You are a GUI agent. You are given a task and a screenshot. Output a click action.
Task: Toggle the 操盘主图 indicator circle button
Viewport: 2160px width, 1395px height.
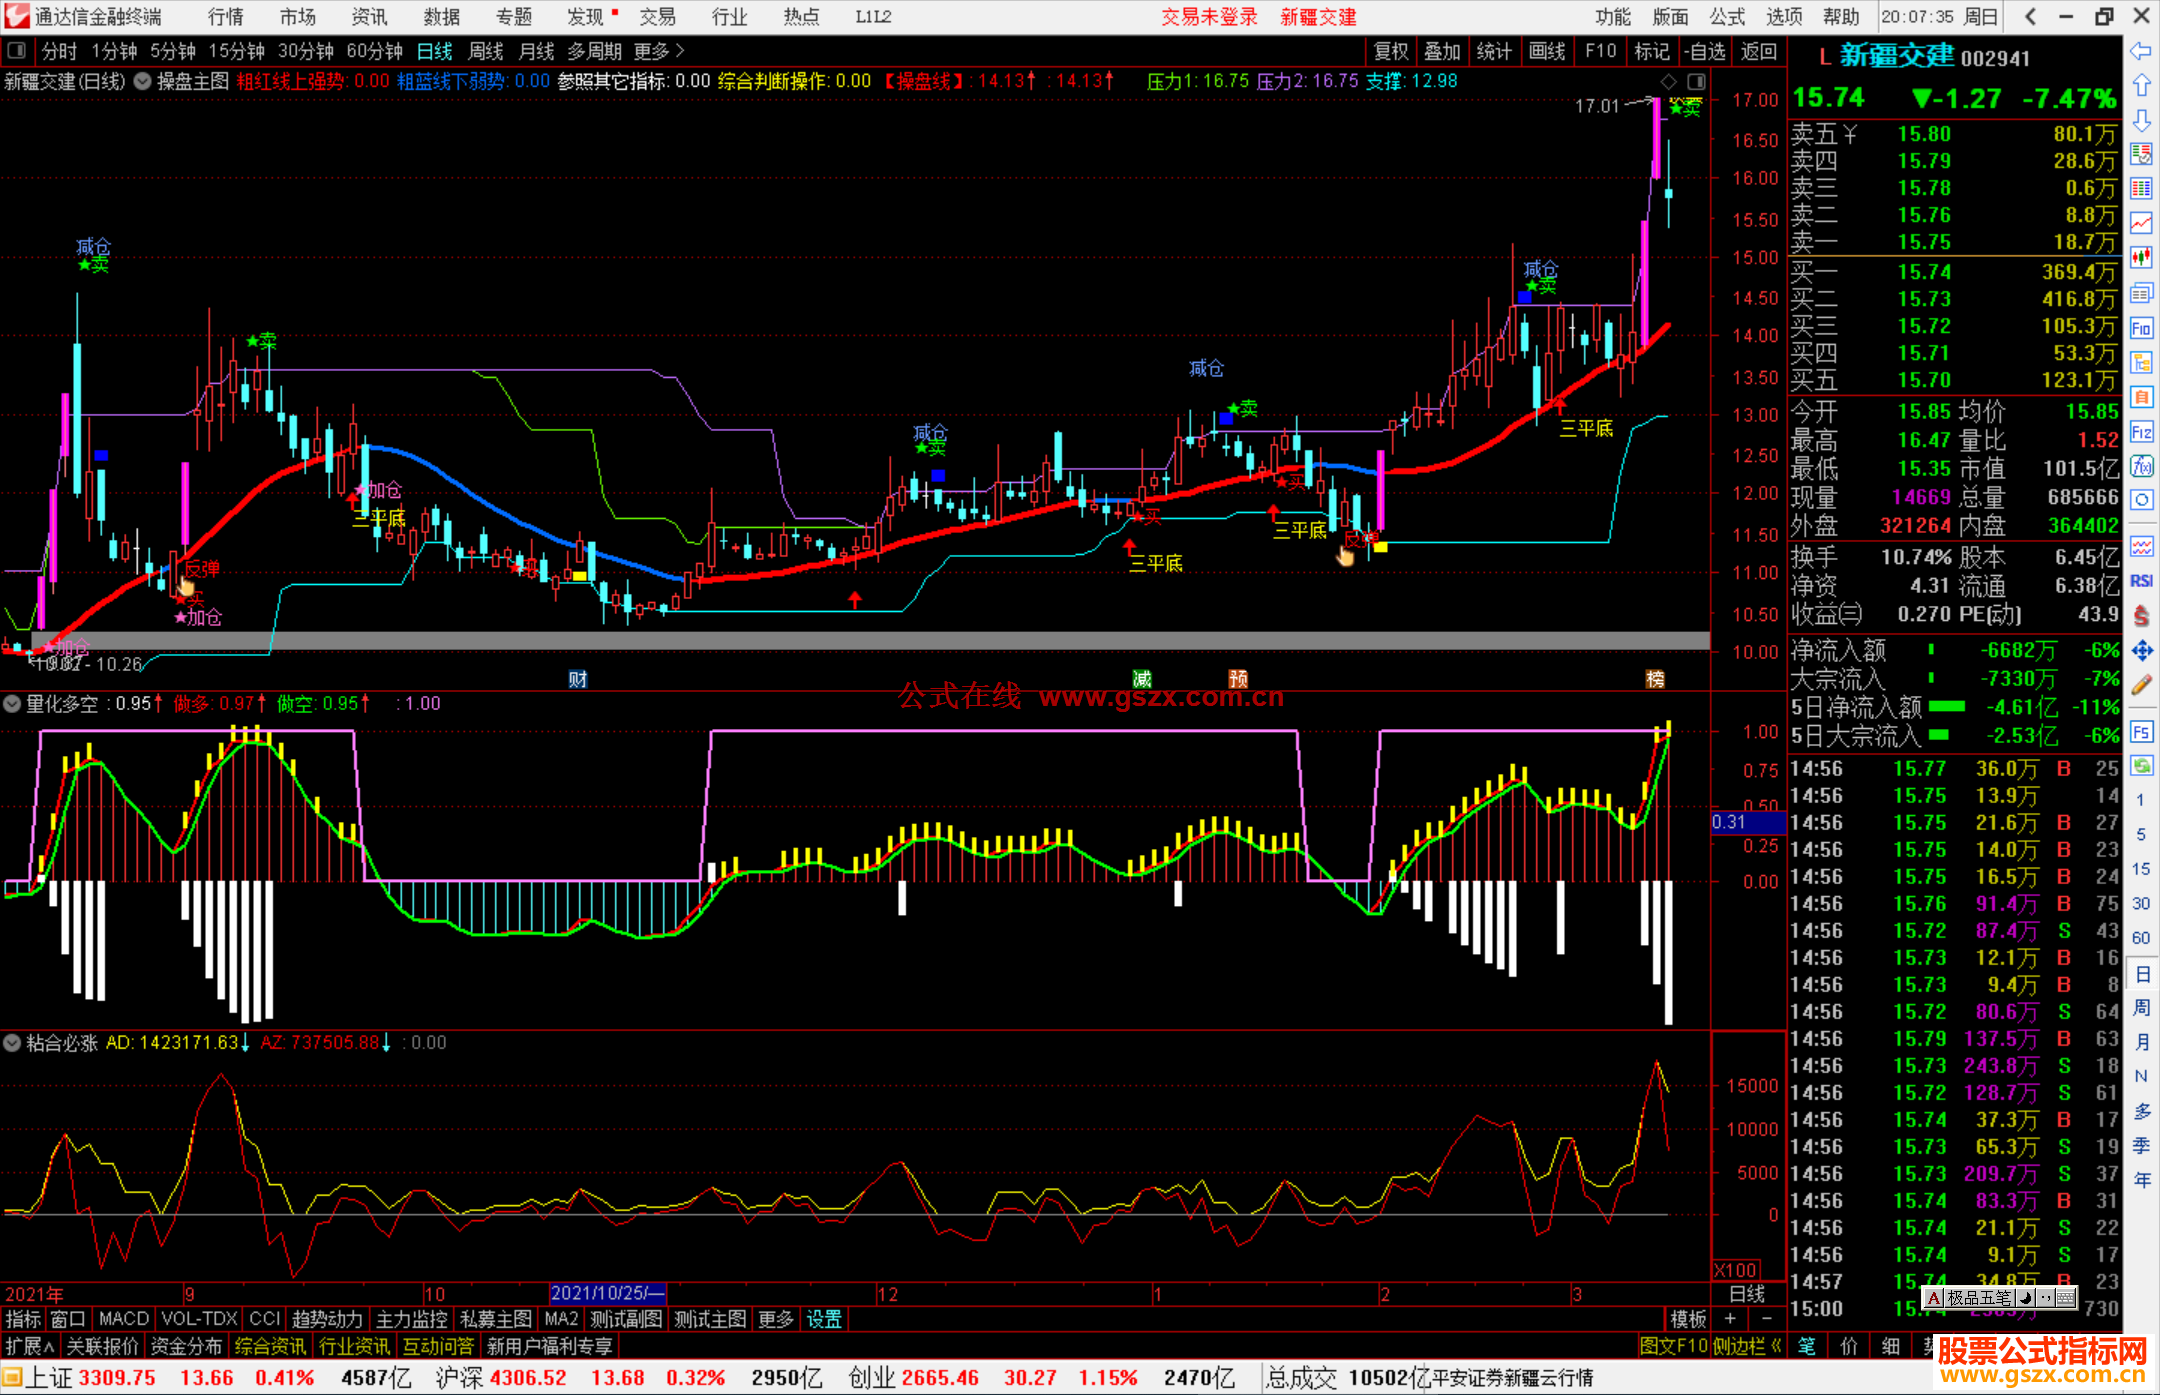143,81
